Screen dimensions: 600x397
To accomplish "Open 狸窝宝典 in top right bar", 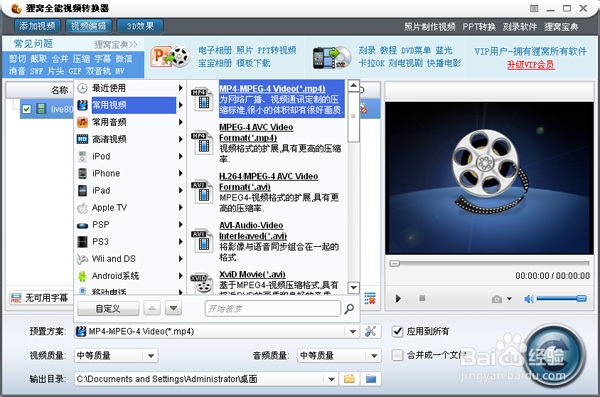I will (x=561, y=27).
